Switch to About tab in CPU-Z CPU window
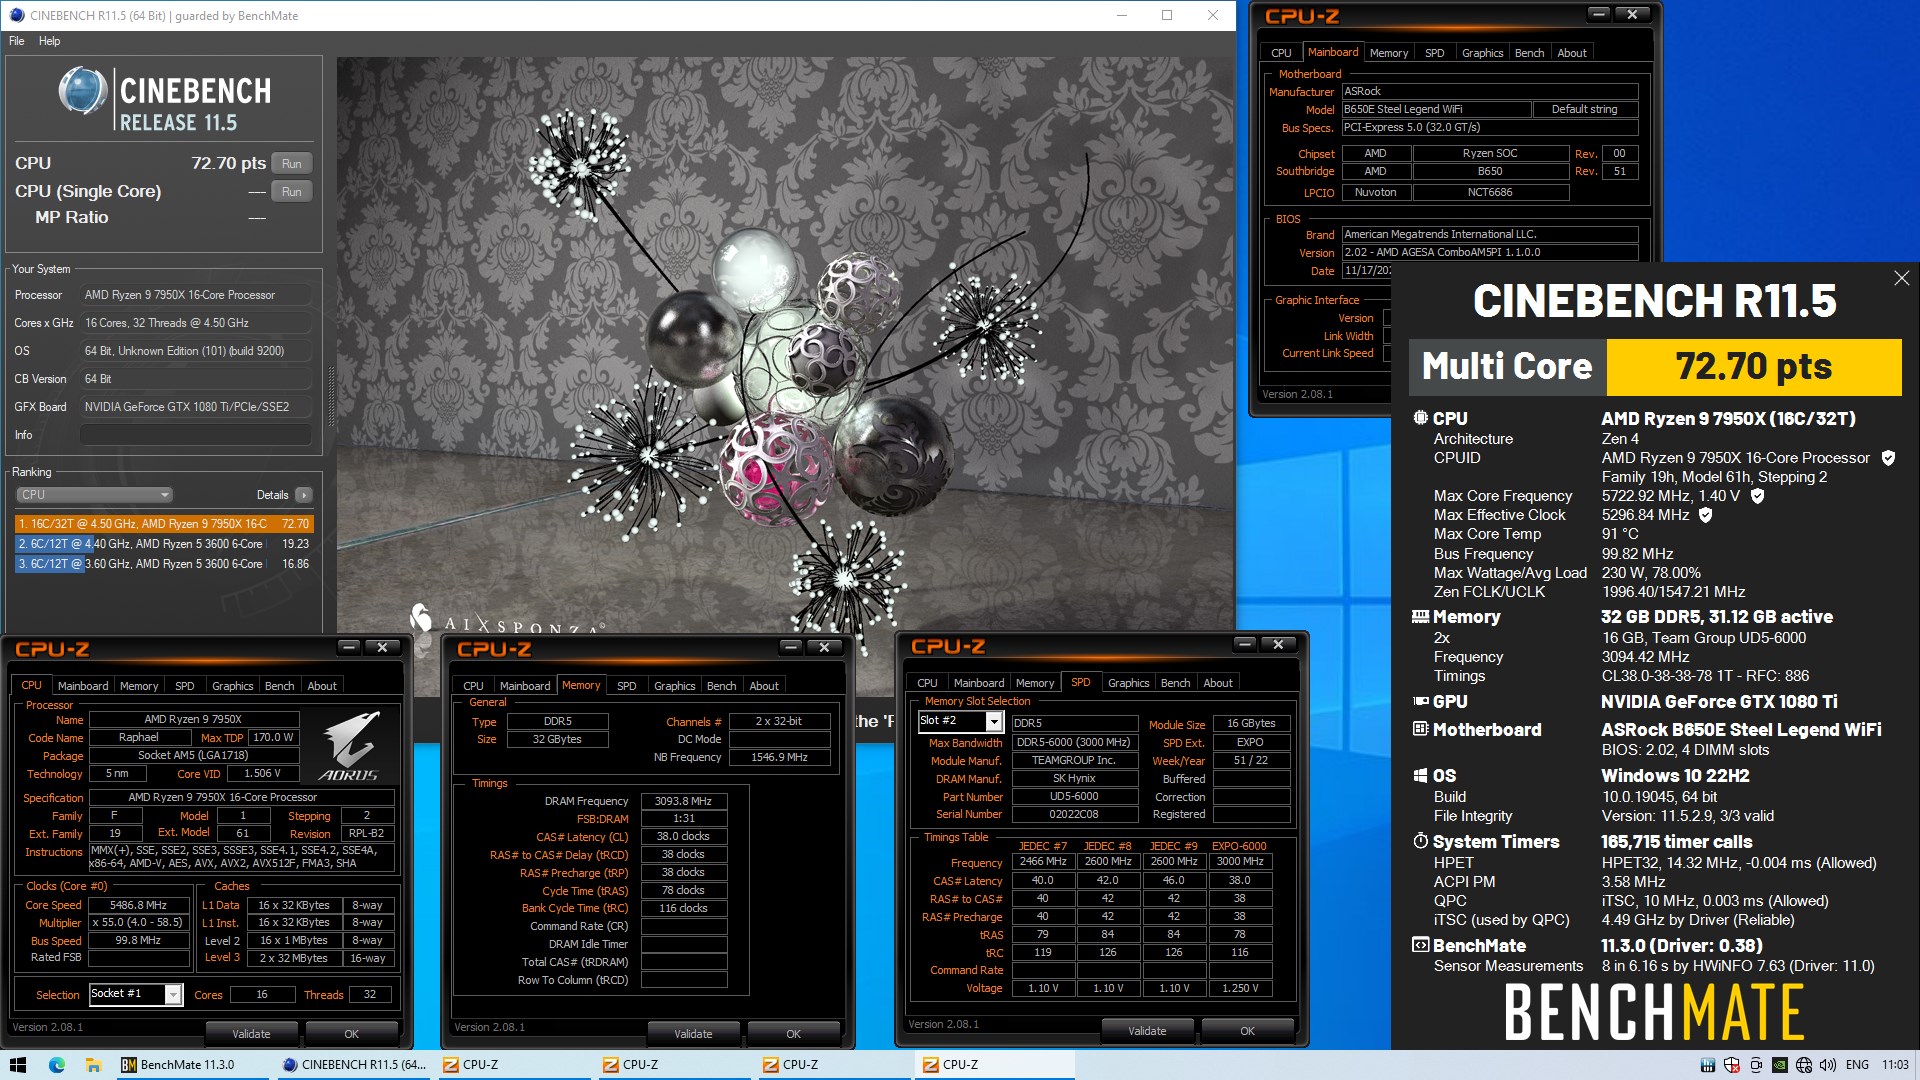 point(322,686)
